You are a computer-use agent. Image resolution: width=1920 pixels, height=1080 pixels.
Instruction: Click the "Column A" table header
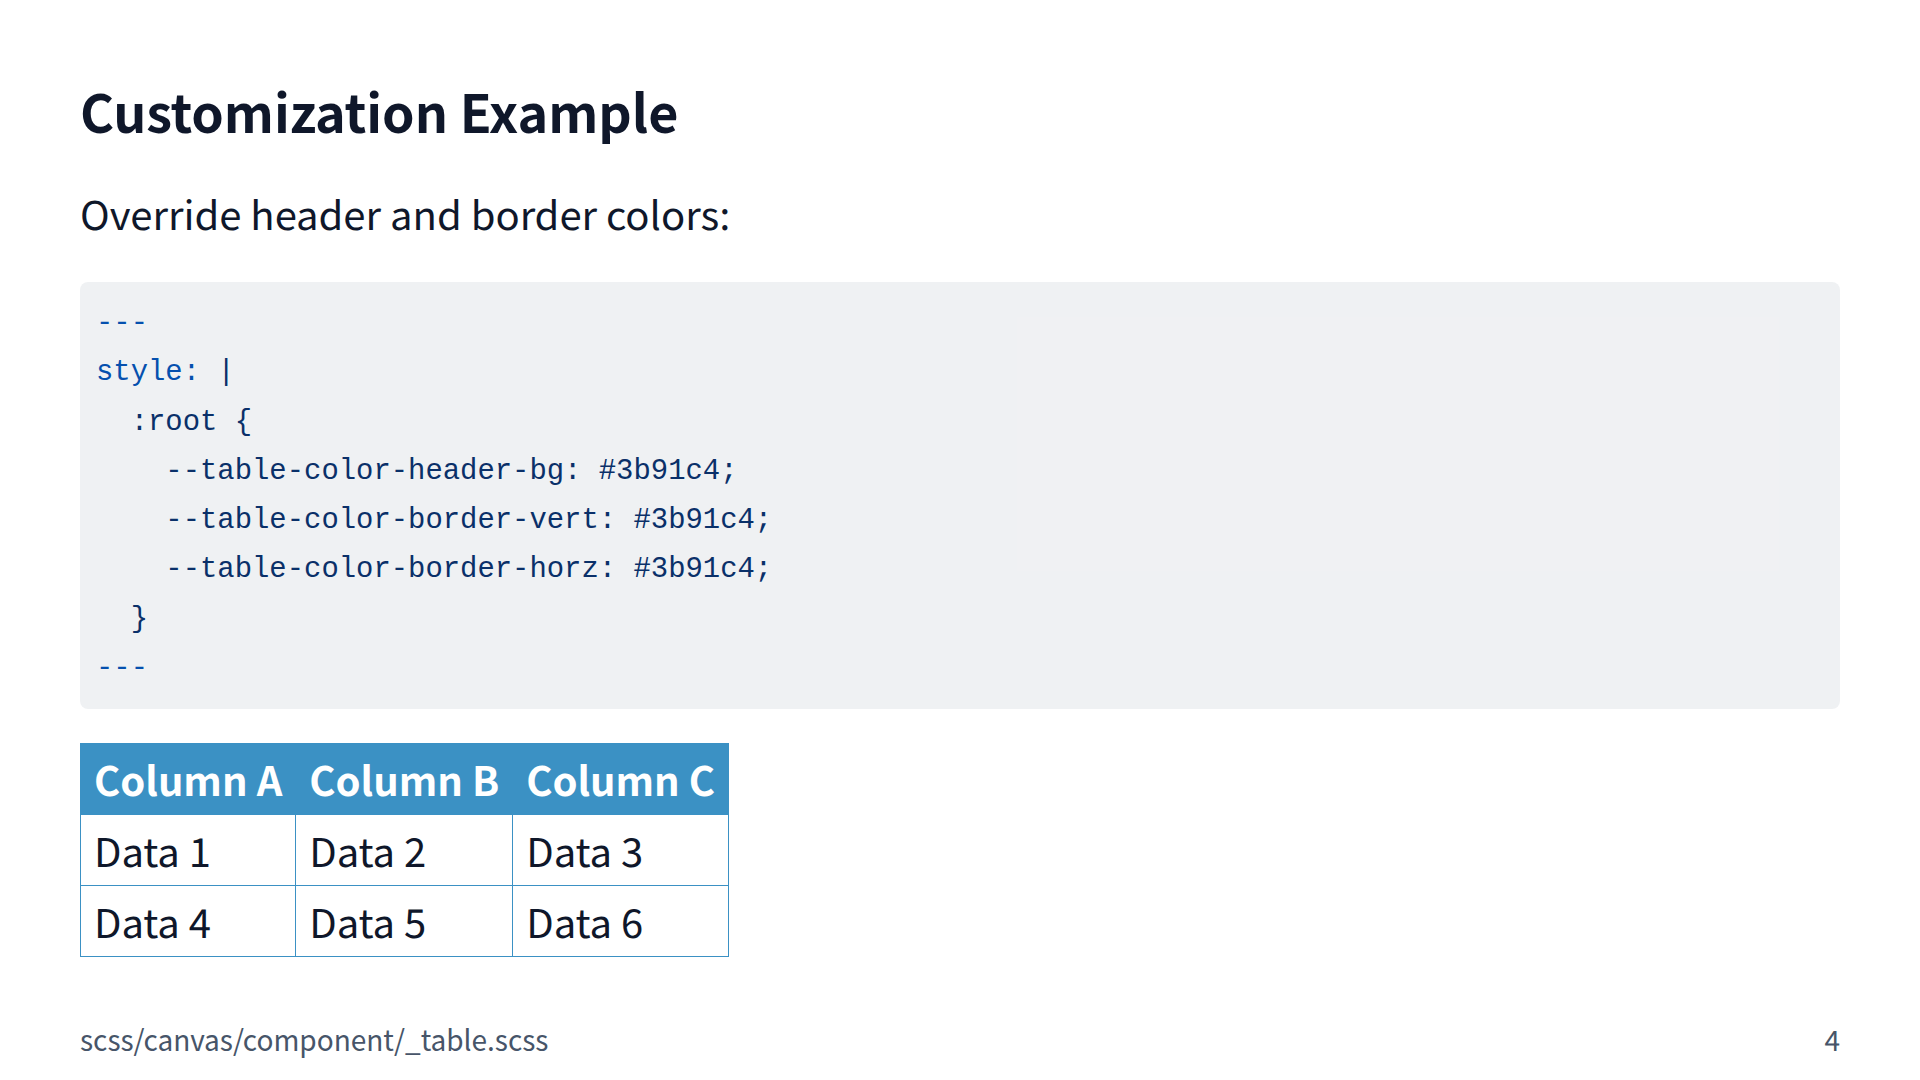[x=188, y=781]
